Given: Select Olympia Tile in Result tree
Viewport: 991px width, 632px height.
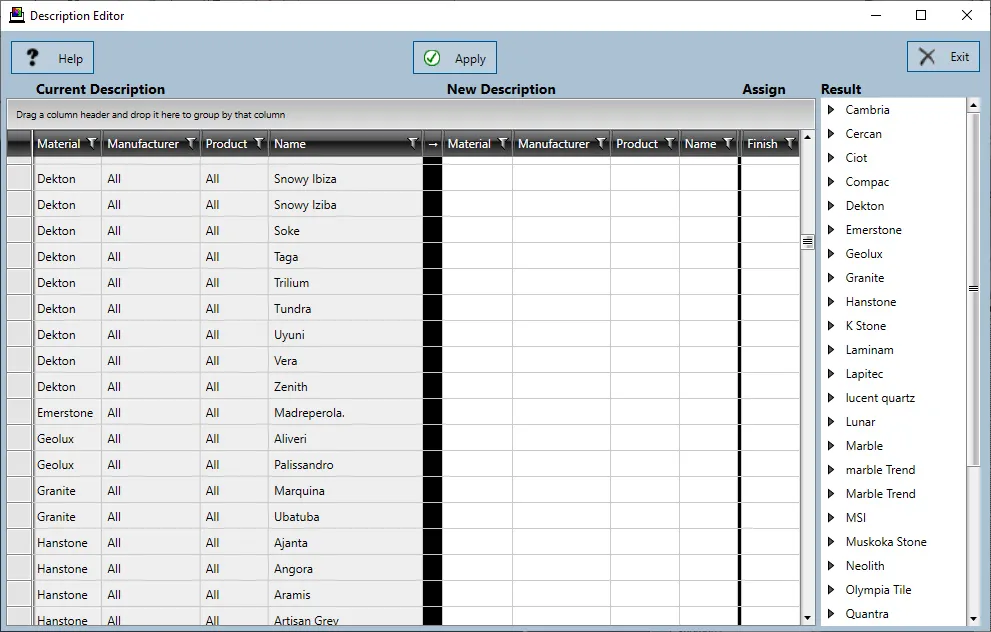Looking at the screenshot, I should [x=878, y=590].
